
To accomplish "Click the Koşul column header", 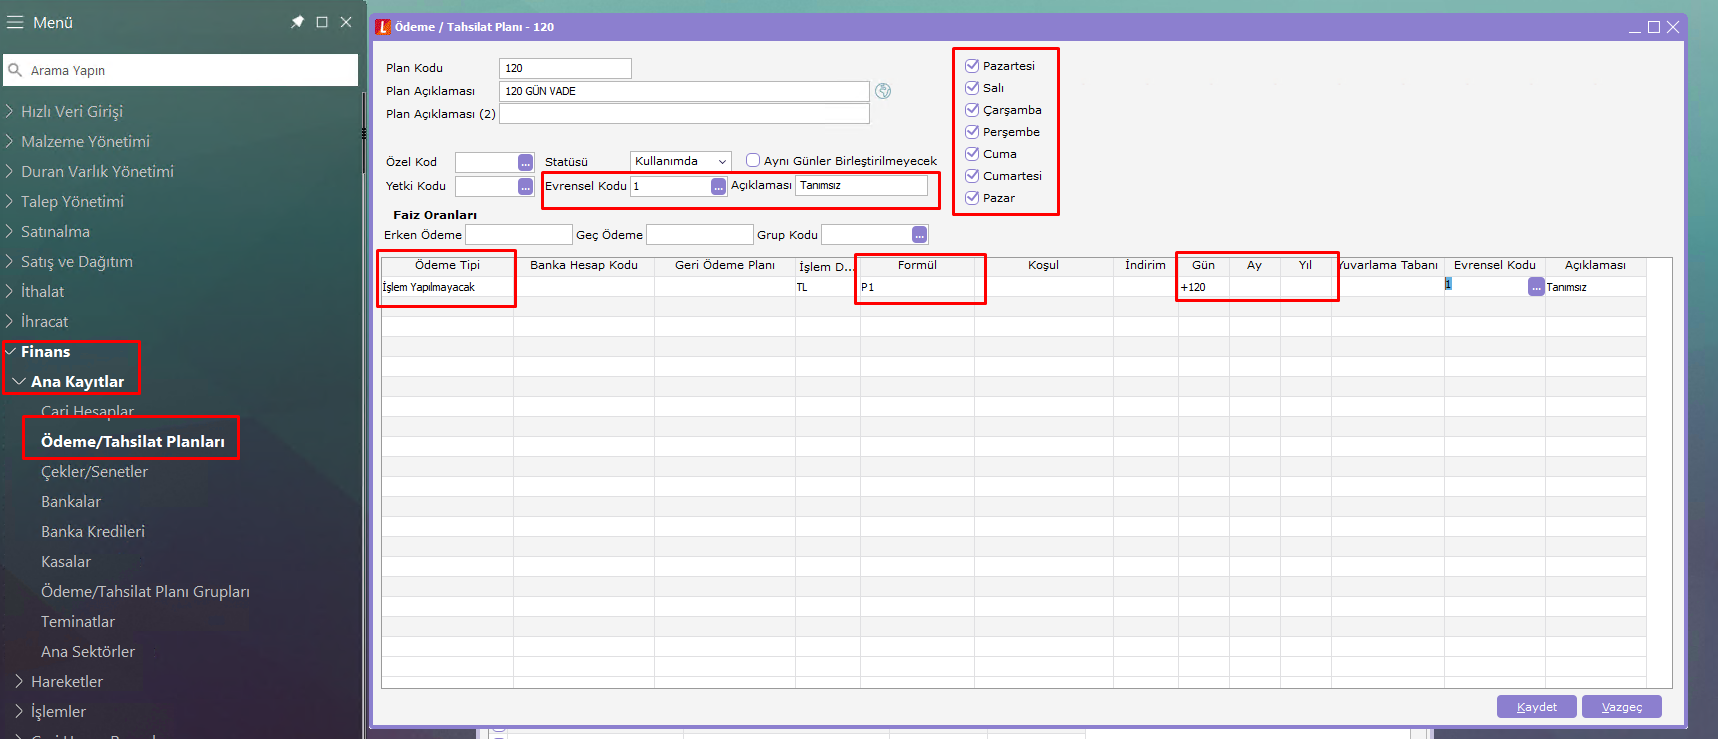I will coord(1044,265).
